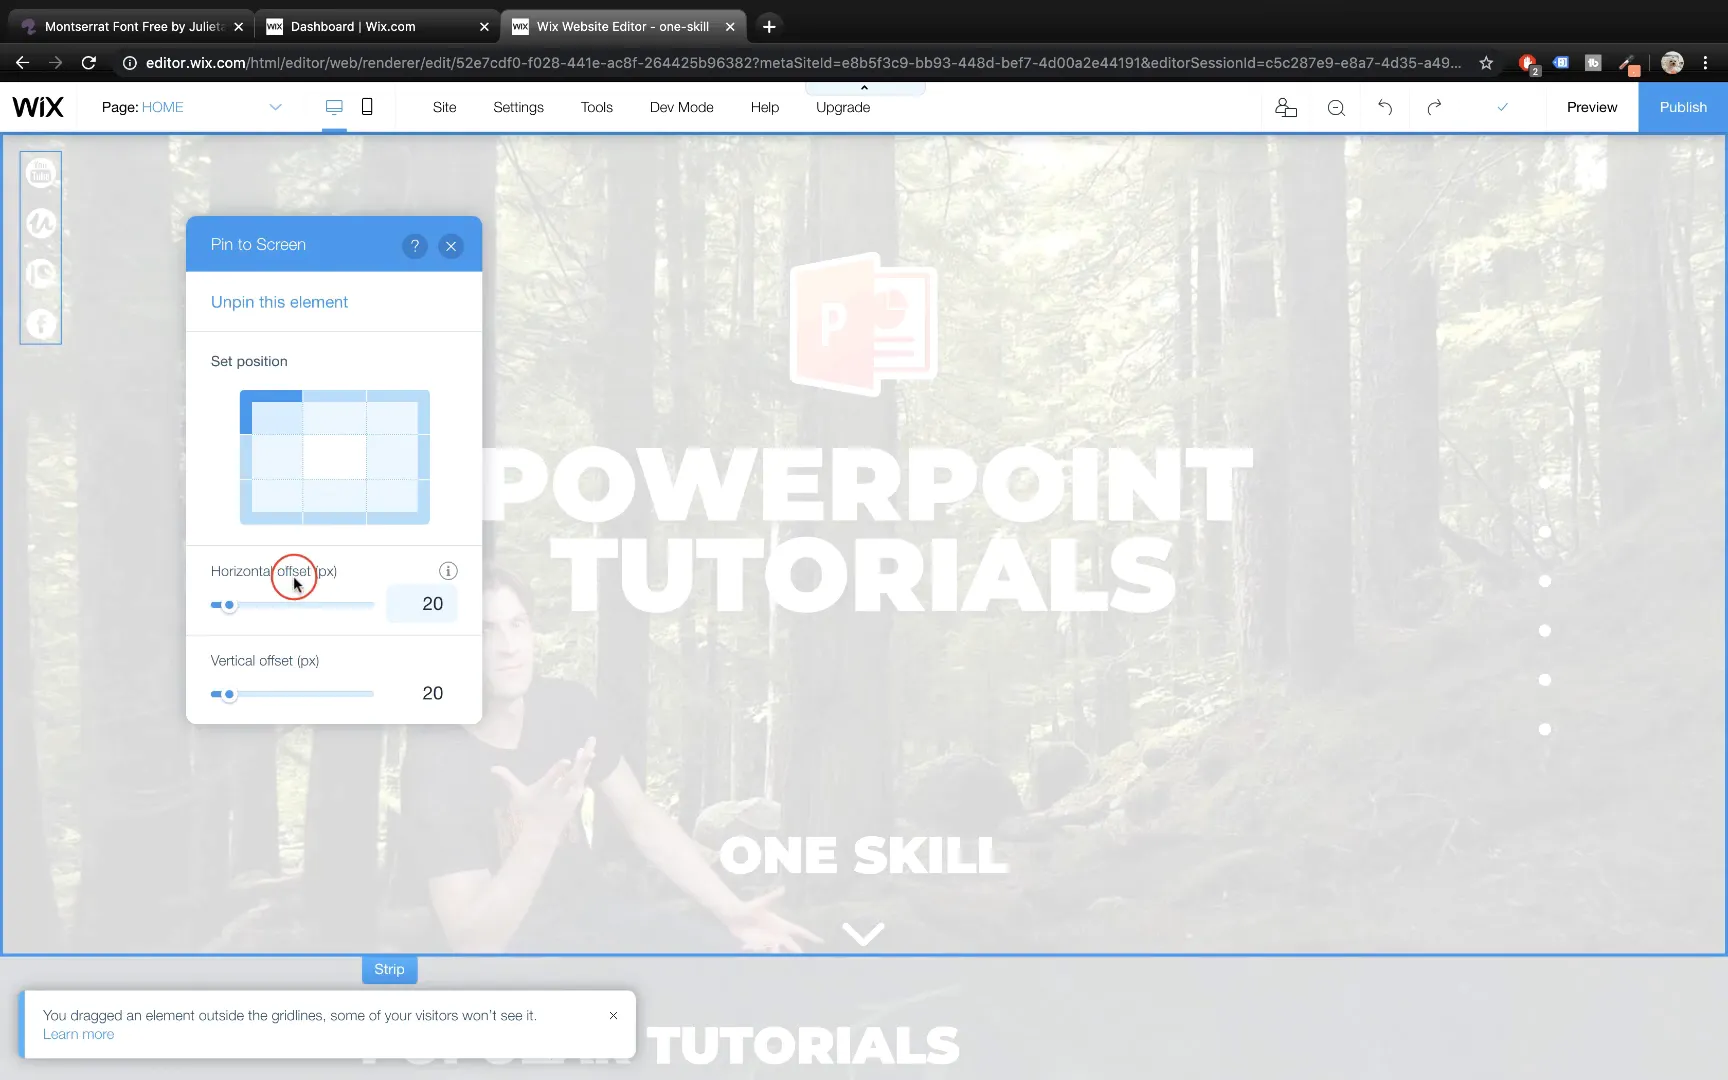Pin element to top-right position
Image resolution: width=1728 pixels, height=1080 pixels.
click(398, 412)
